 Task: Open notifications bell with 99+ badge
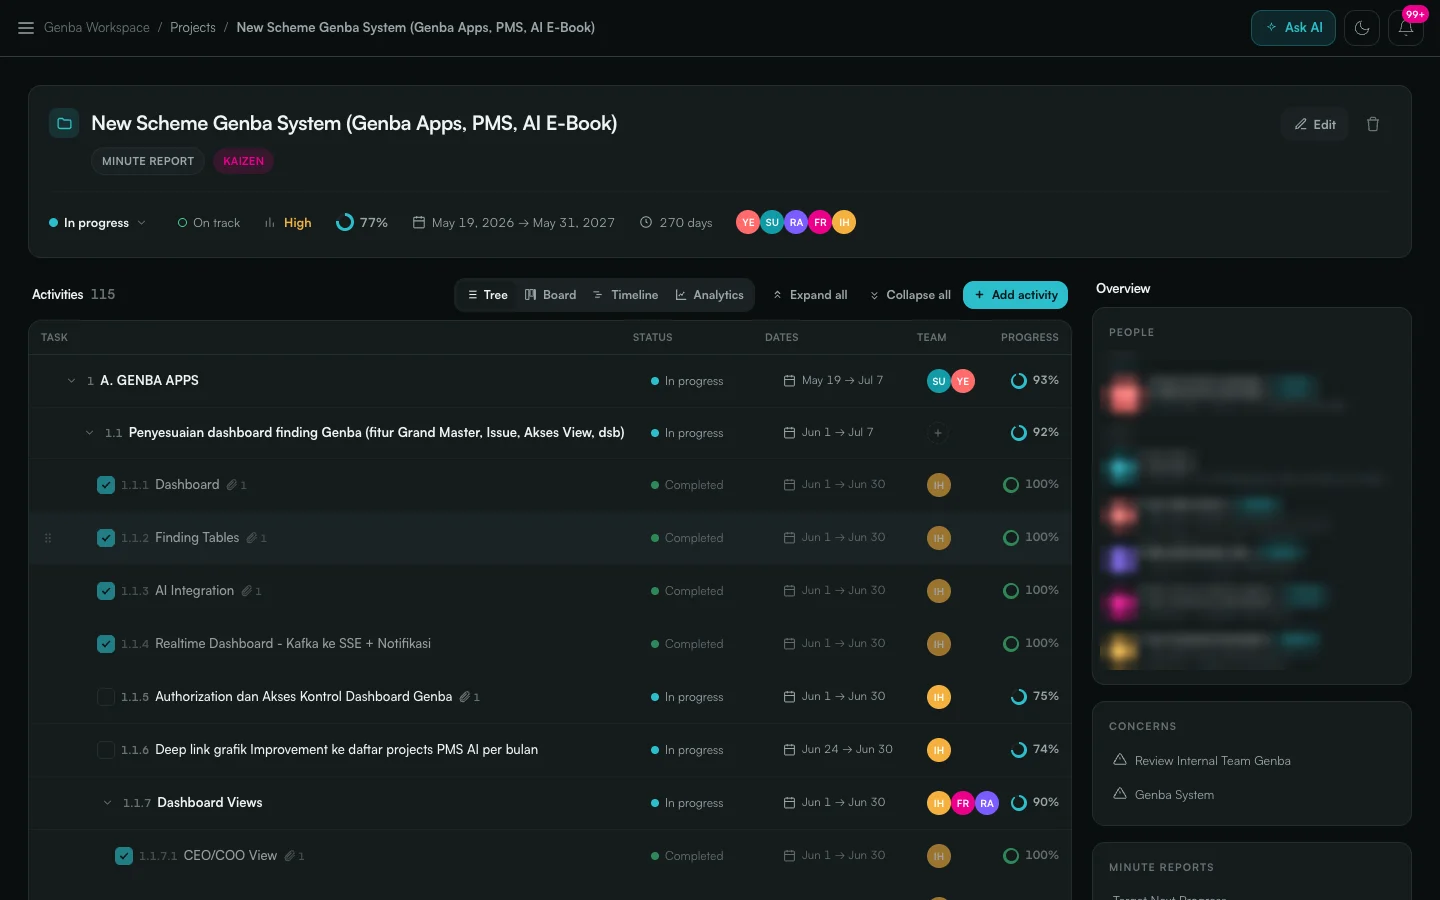[x=1405, y=28]
